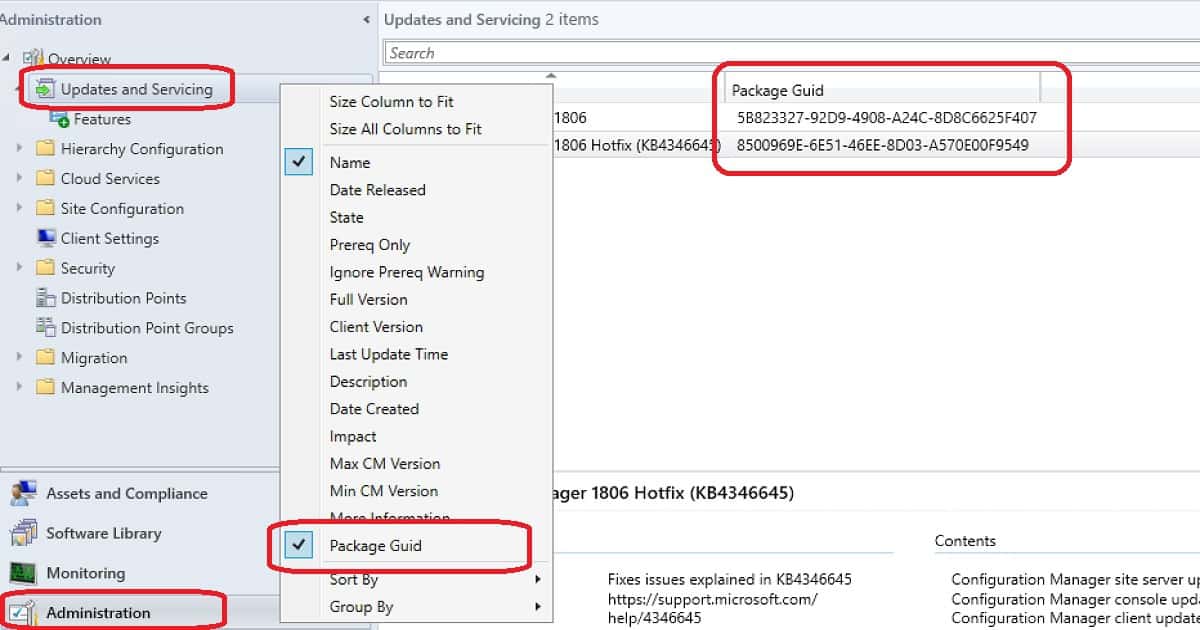
Task: Collapse the Overview tree node
Action: 7,59
